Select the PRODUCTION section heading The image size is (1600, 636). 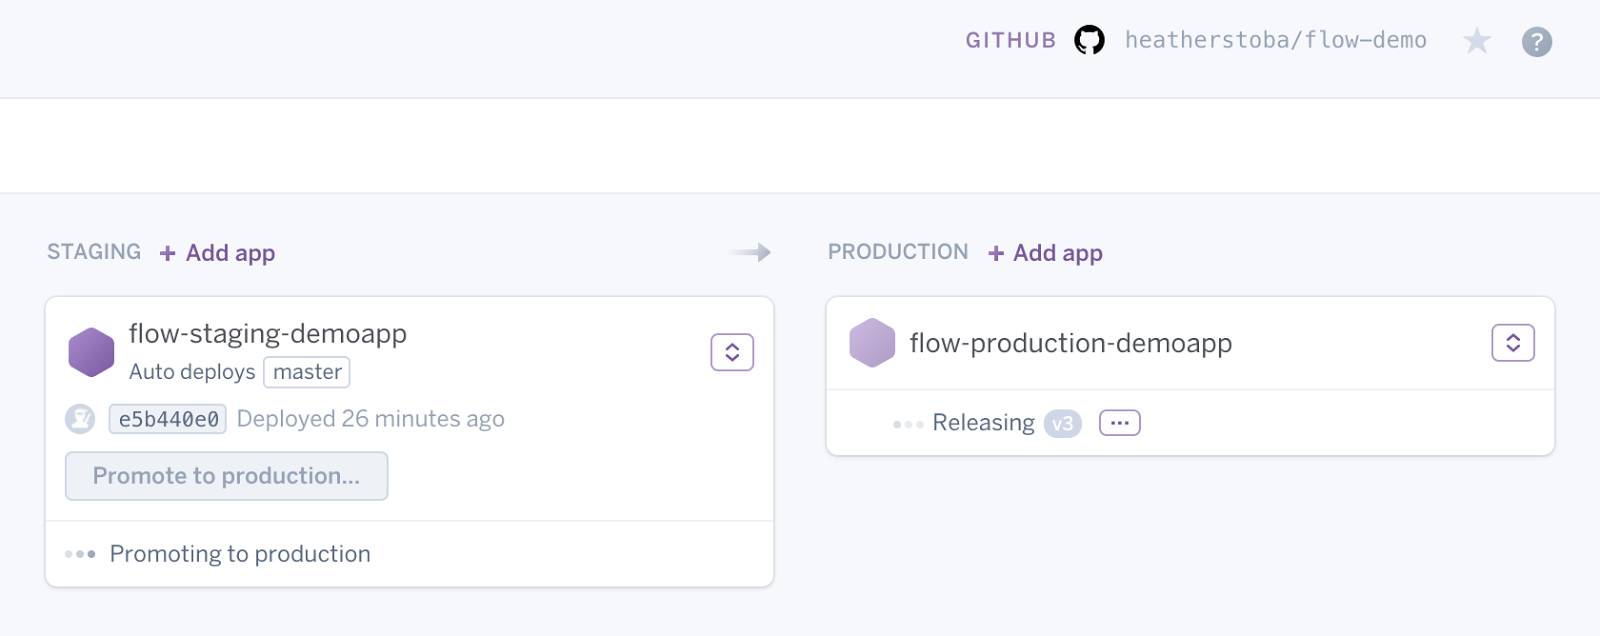tap(898, 252)
